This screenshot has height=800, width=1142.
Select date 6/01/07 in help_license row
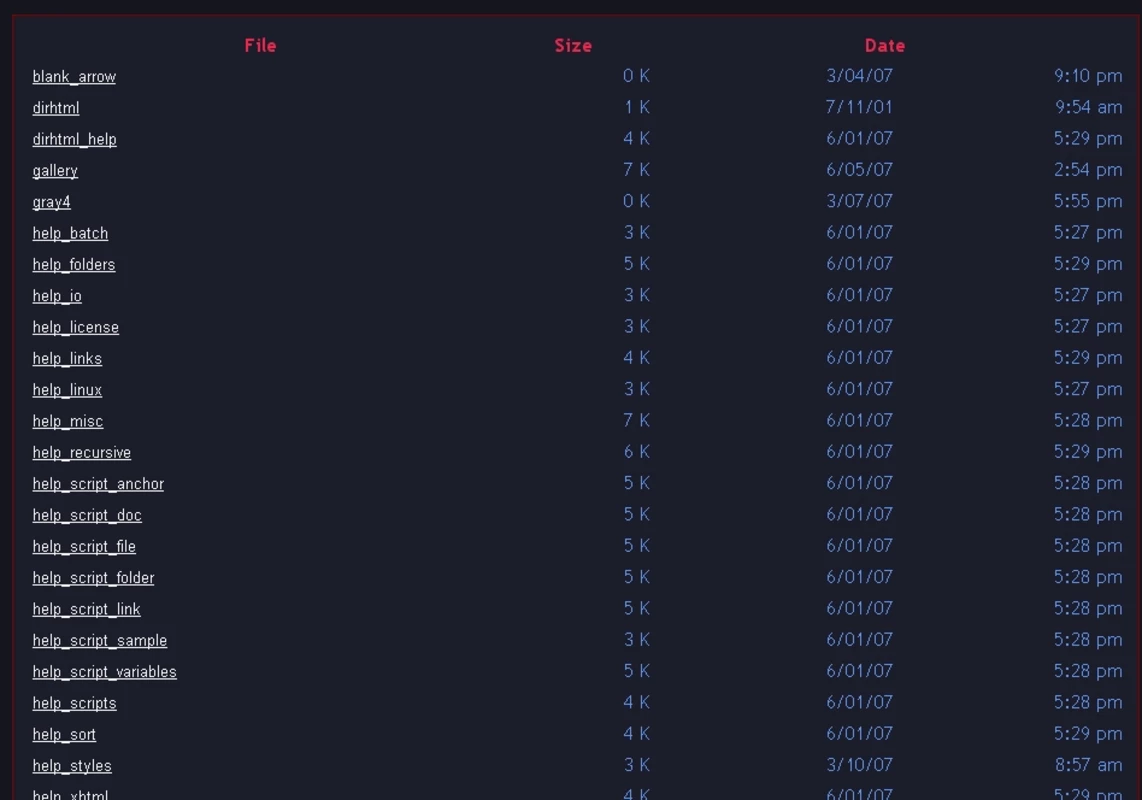(859, 326)
